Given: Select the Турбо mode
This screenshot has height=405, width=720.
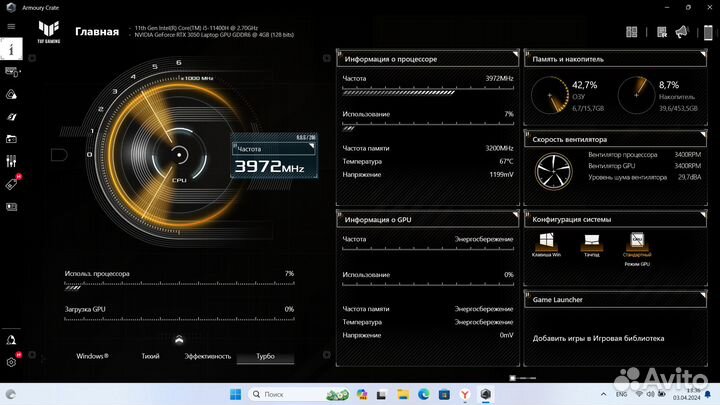Looking at the screenshot, I should (265, 356).
